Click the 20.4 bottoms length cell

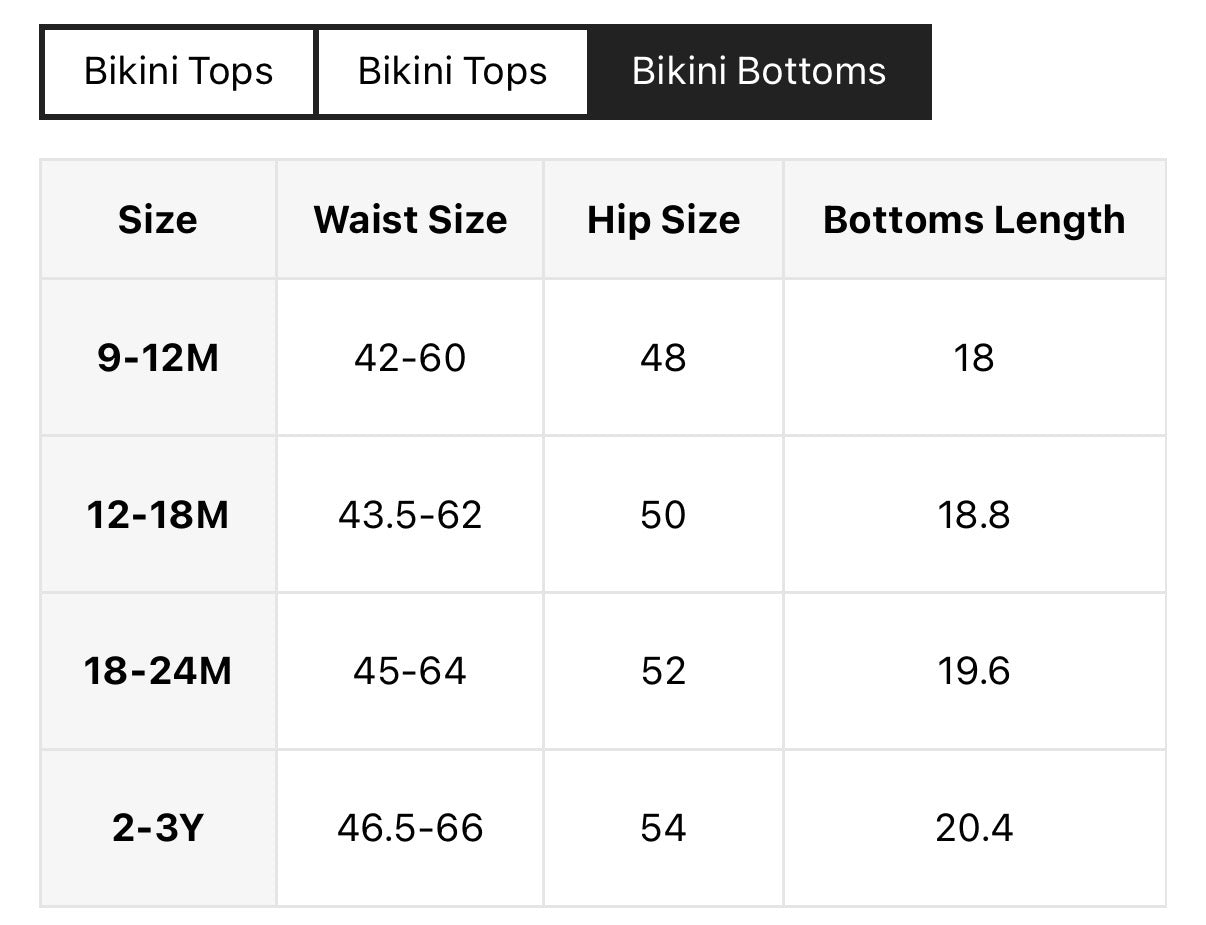(x=974, y=828)
